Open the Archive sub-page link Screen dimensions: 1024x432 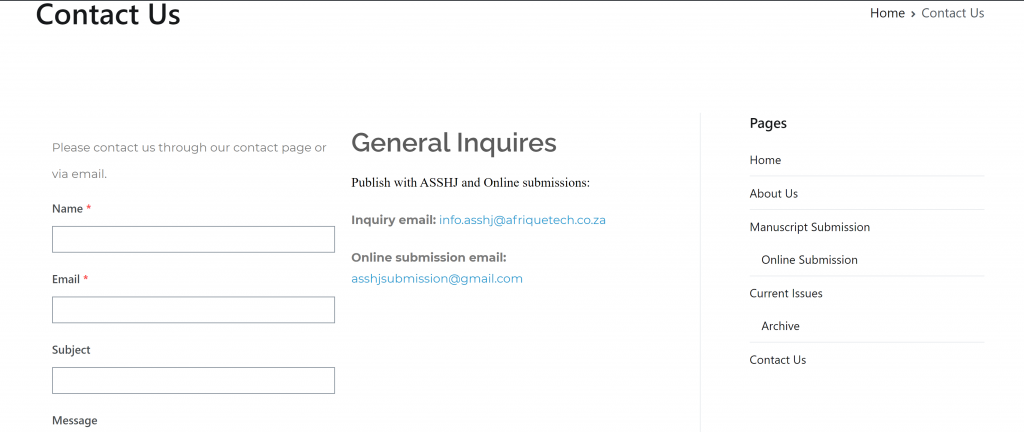tap(780, 326)
